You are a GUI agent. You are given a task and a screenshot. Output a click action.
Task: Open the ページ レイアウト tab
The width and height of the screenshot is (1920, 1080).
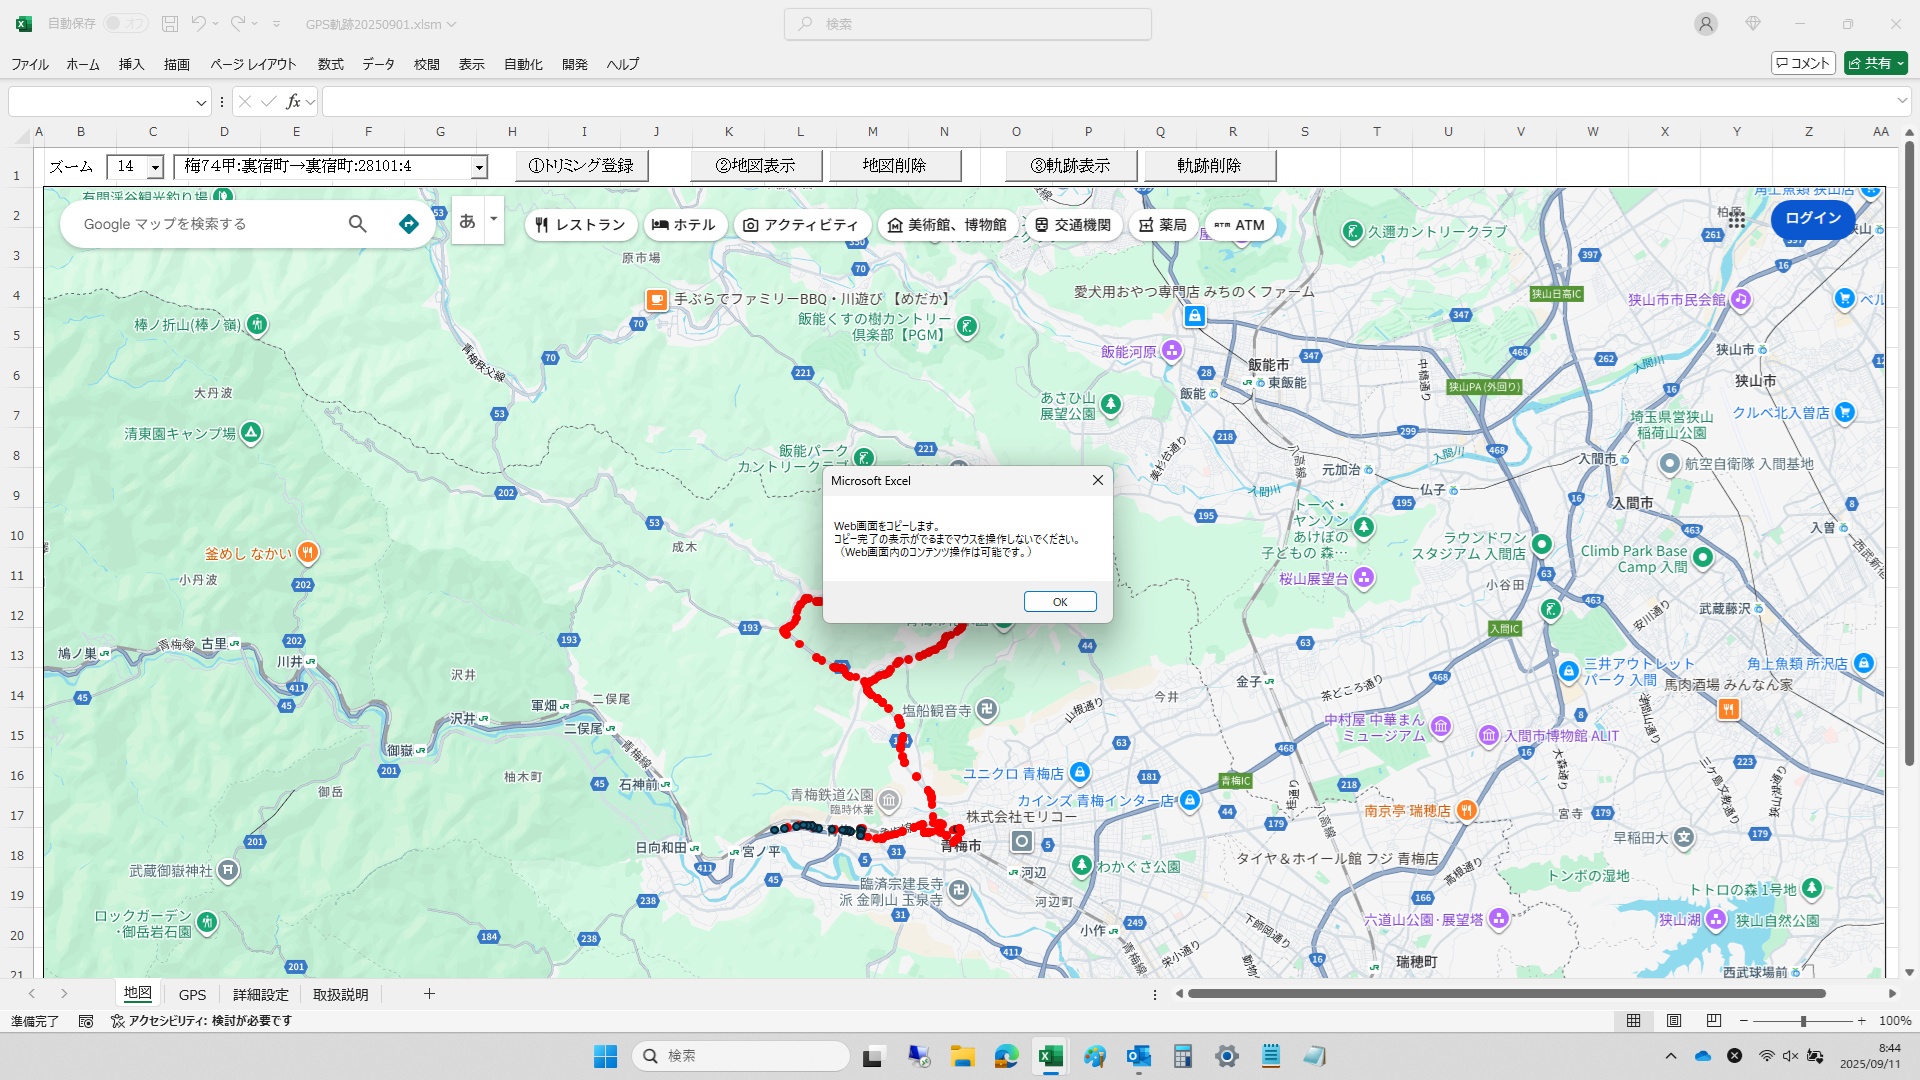click(253, 64)
